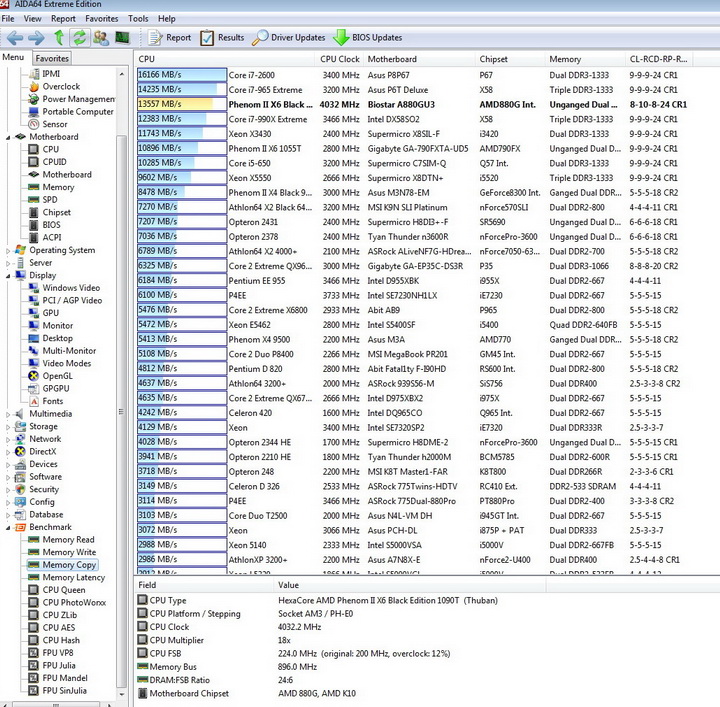Open Driver Updates in the toolbar
The width and height of the screenshot is (720, 707).
pyautogui.click(x=288, y=38)
